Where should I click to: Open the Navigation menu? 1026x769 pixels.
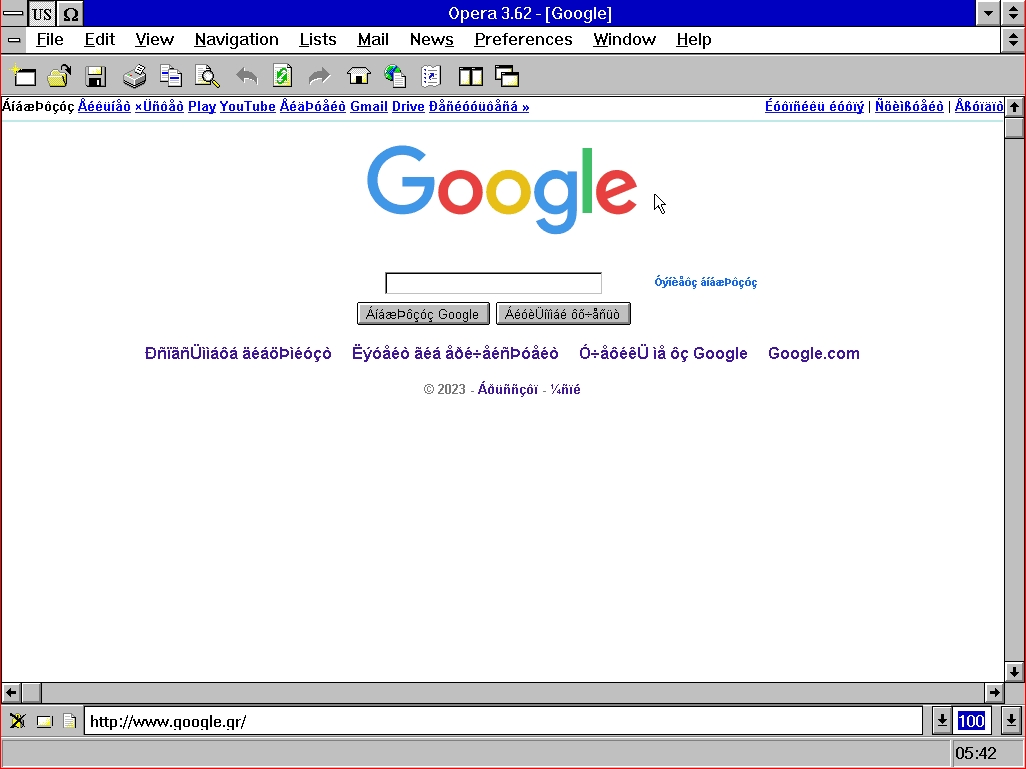(236, 40)
